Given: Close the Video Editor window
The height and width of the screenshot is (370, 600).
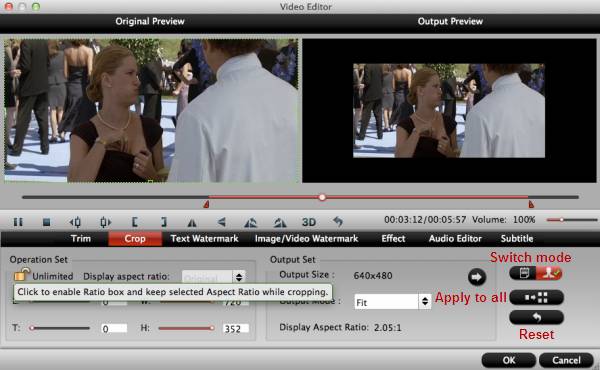Looking at the screenshot, I should (x=8, y=6).
